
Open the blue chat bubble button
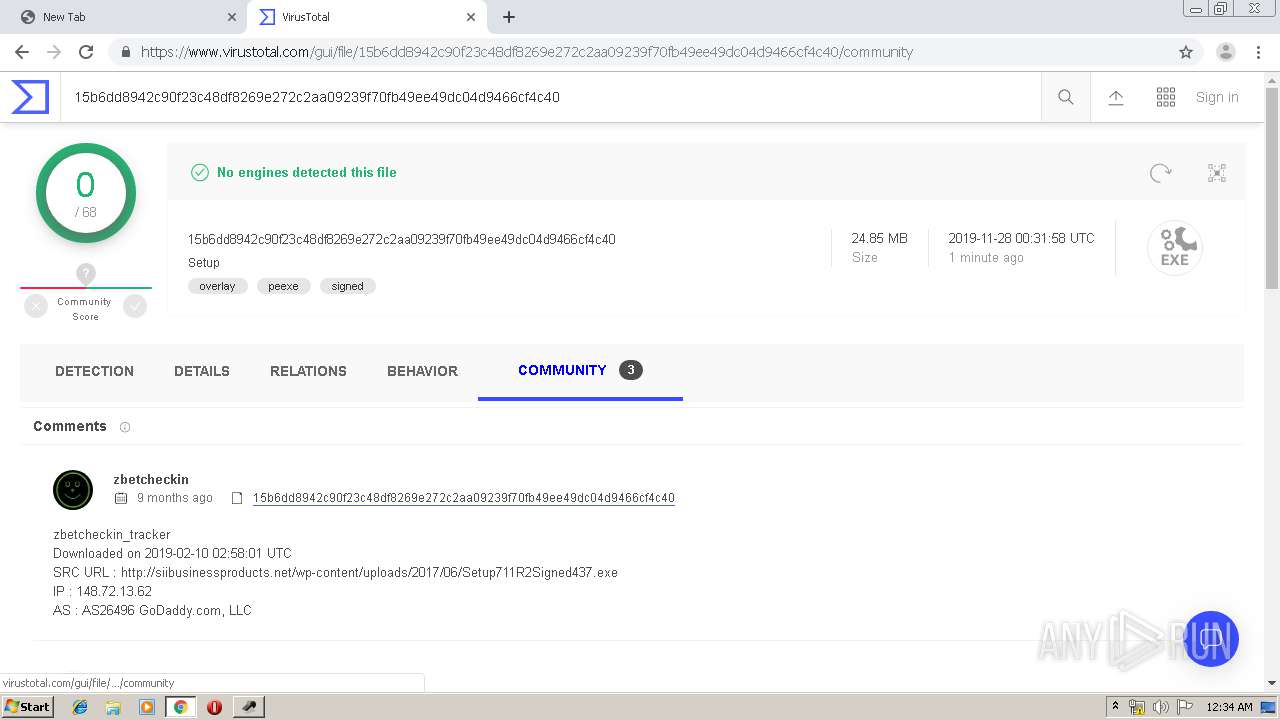coord(1211,639)
